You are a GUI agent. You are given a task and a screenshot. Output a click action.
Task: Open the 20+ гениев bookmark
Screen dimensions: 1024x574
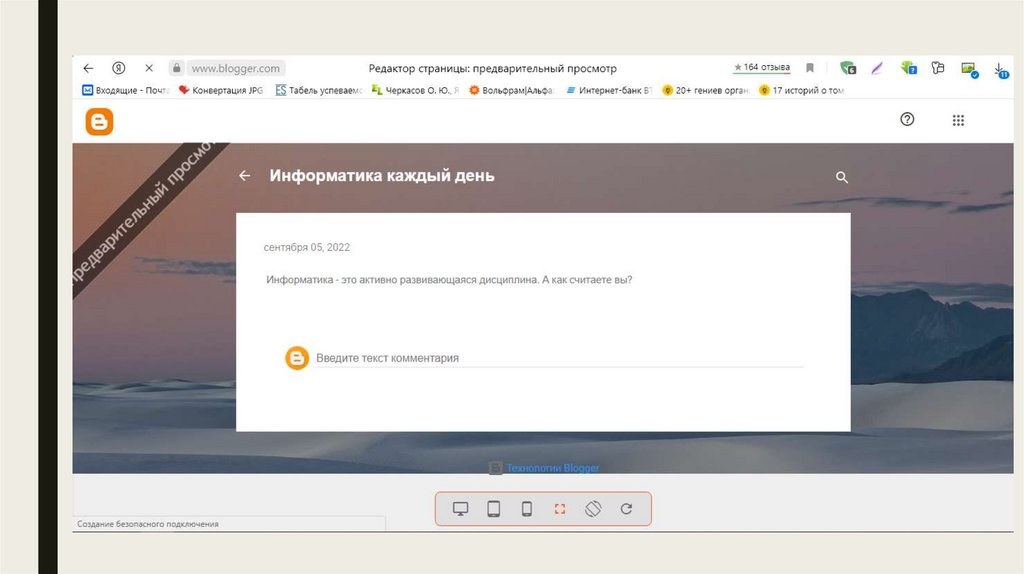tap(705, 90)
